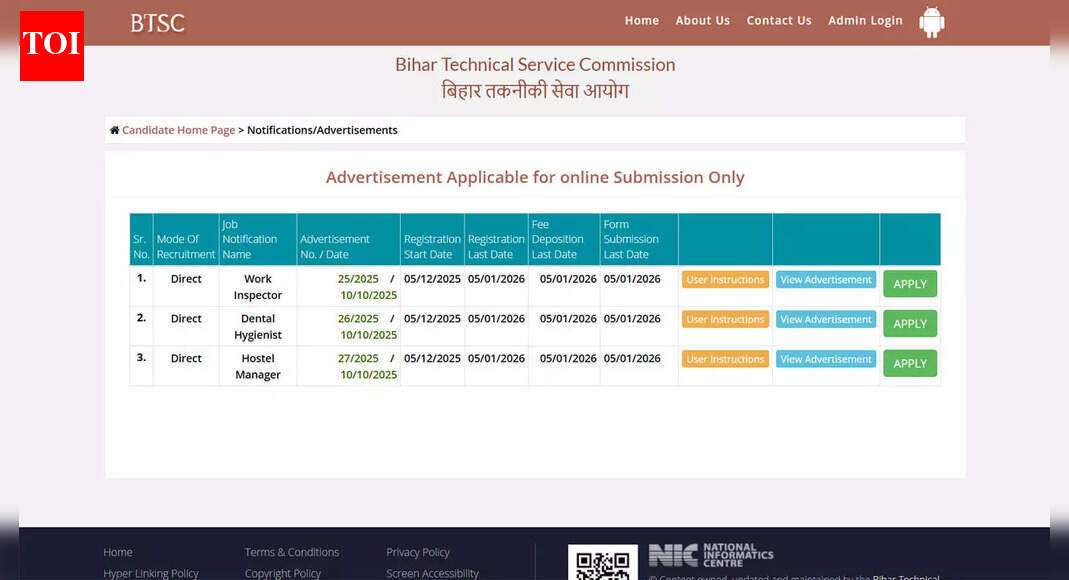View Advertisement for Hostel Manager

click(825, 359)
